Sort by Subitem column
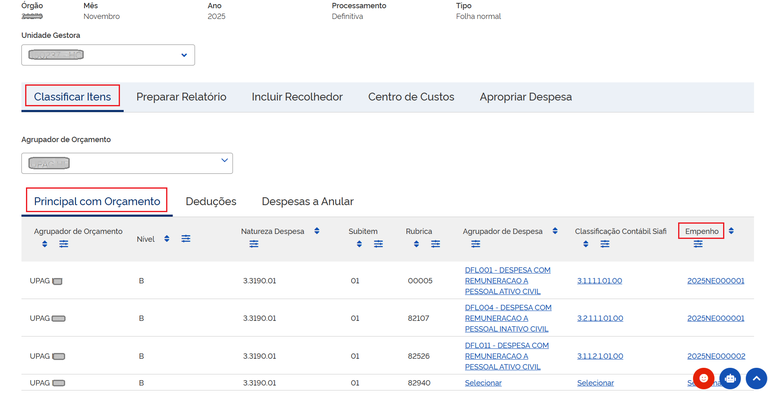The height and width of the screenshot is (395, 768). click(x=359, y=244)
